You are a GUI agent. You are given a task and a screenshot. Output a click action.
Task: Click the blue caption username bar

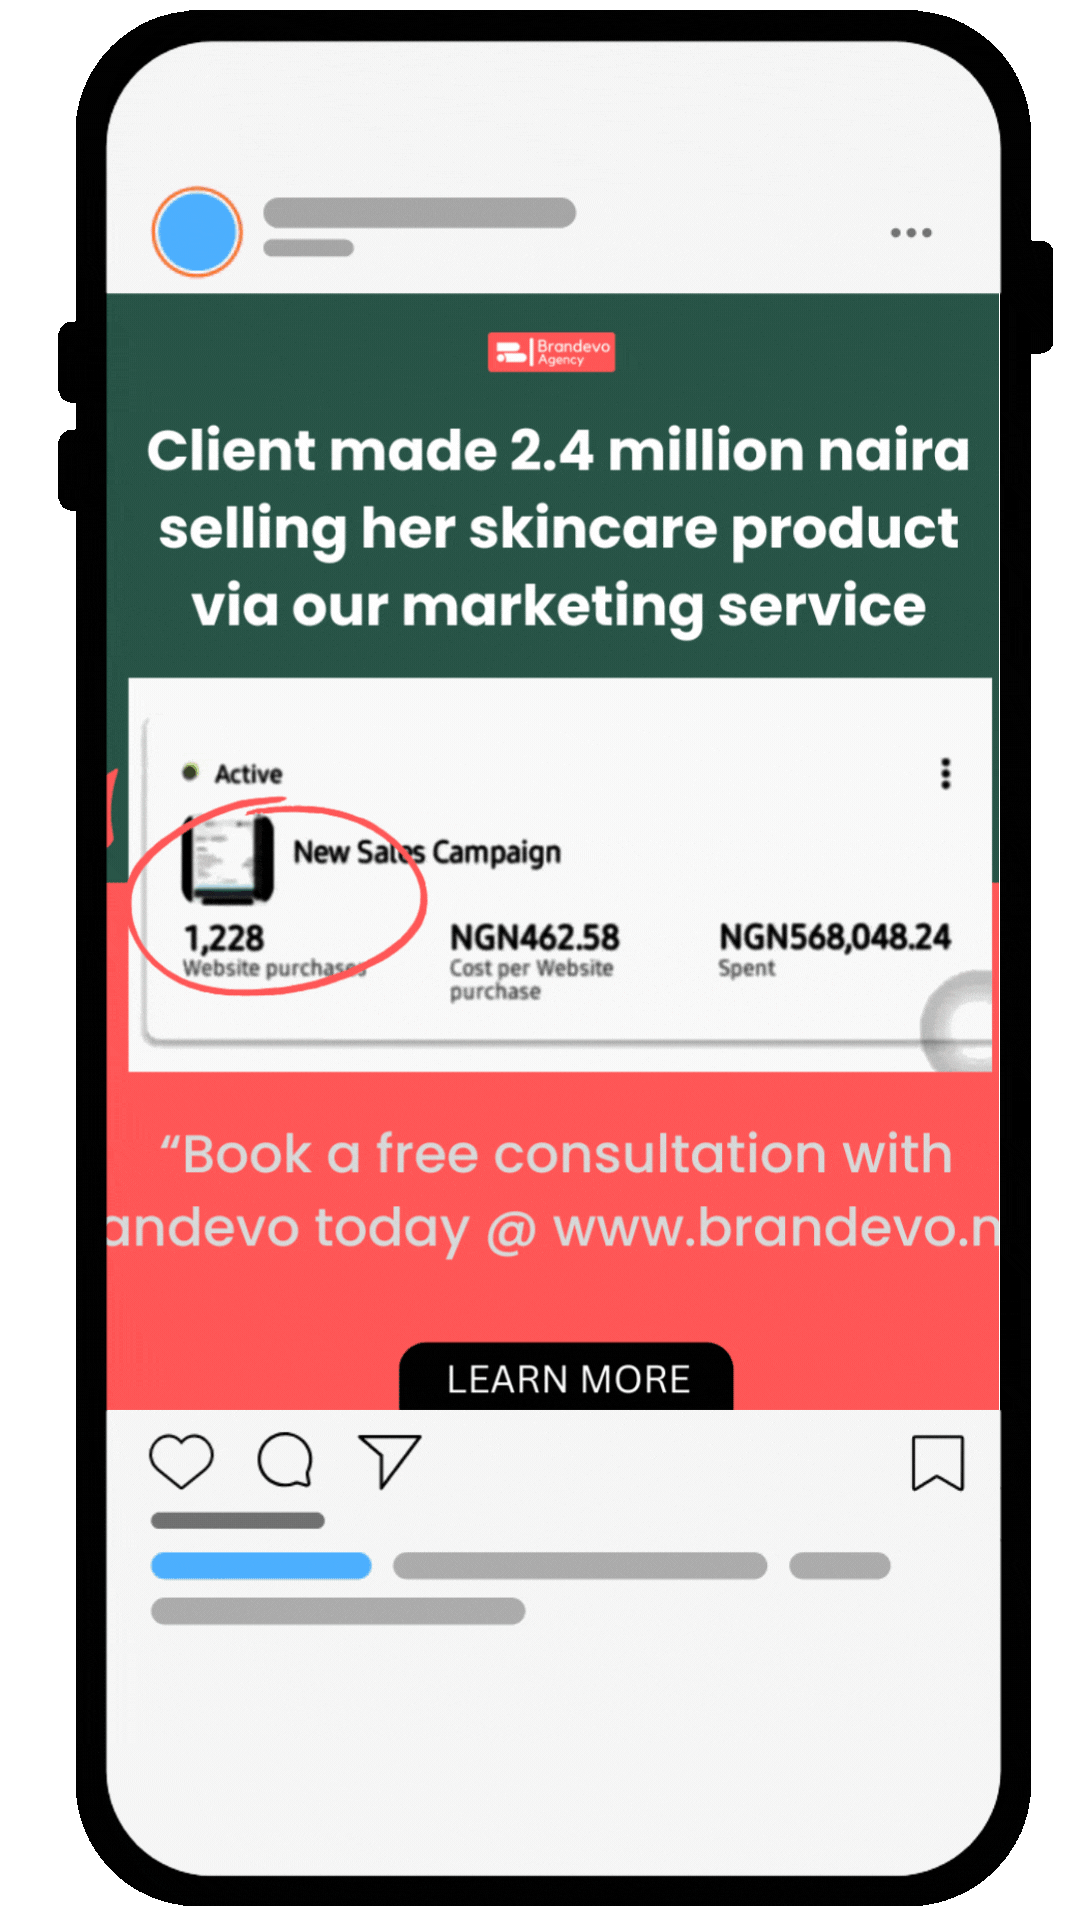tap(261, 1566)
